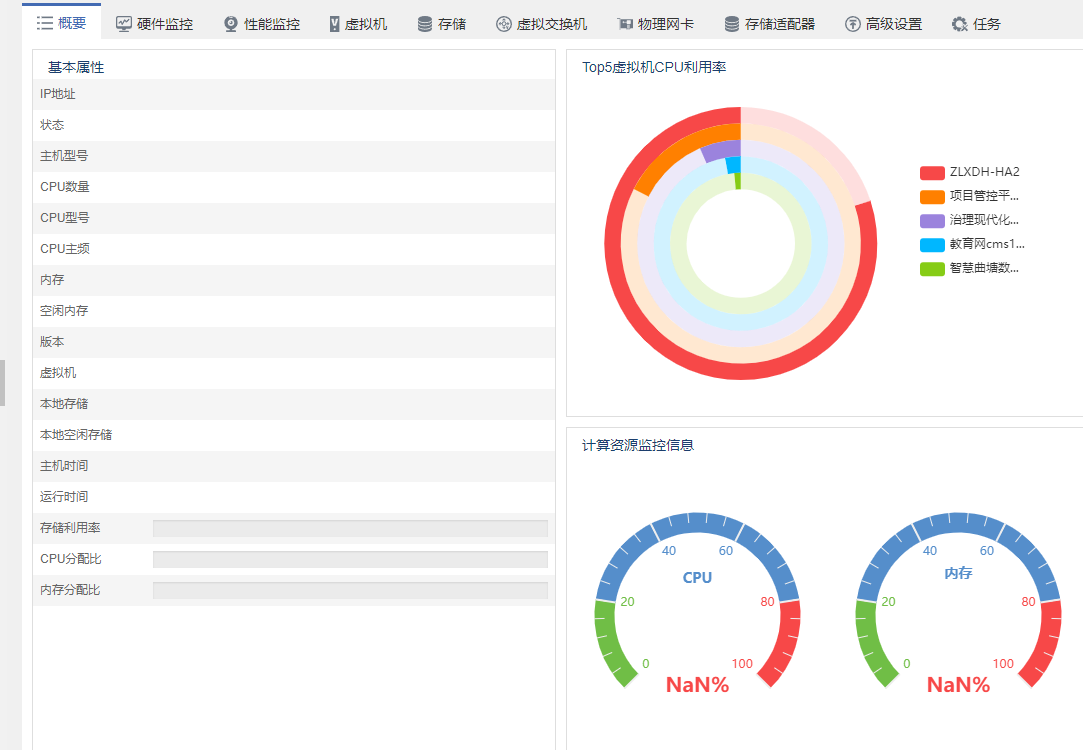Click the 教育网cms1... legend label

987,244
